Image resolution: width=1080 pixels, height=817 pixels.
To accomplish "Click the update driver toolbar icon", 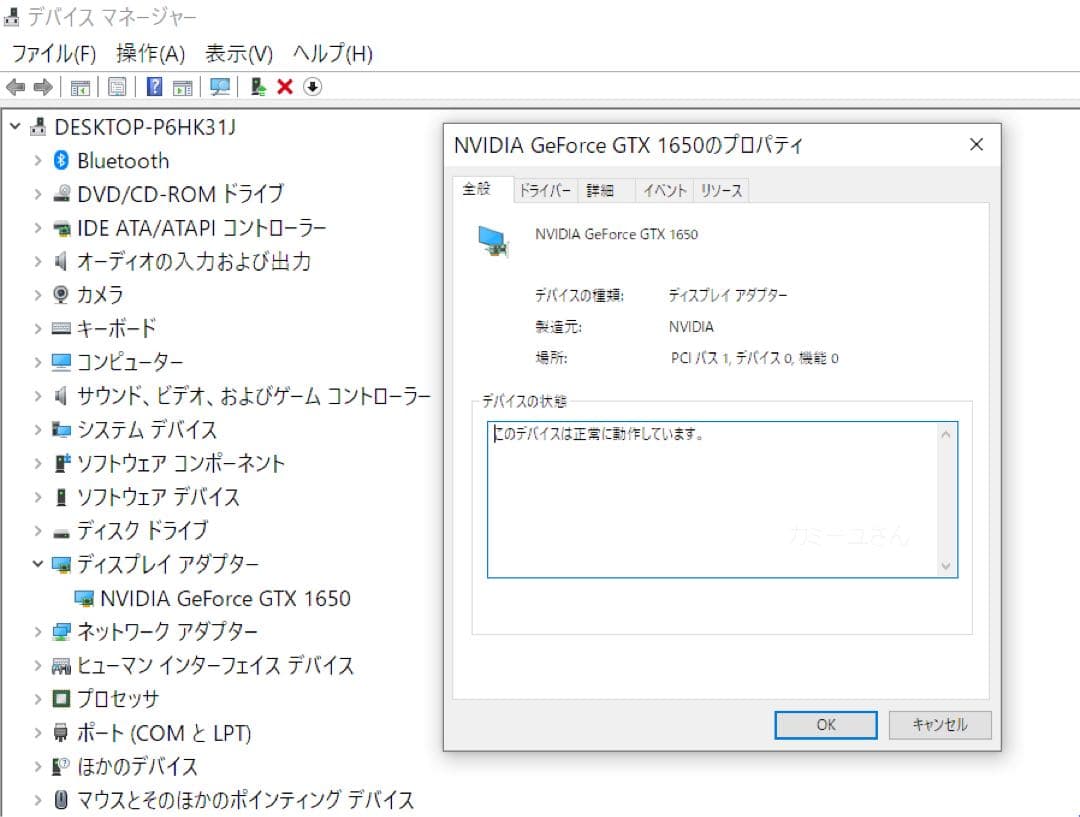I will pyautogui.click(x=258, y=87).
